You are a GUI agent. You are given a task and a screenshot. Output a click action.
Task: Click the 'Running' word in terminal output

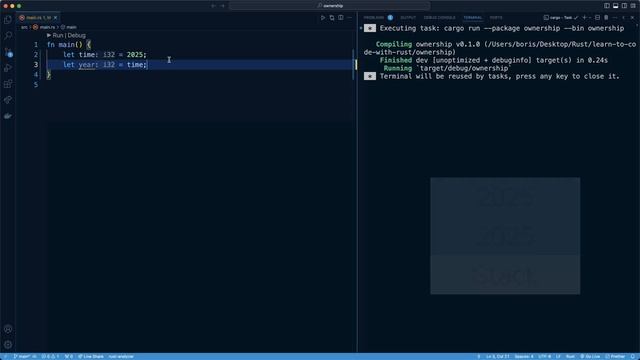point(398,68)
